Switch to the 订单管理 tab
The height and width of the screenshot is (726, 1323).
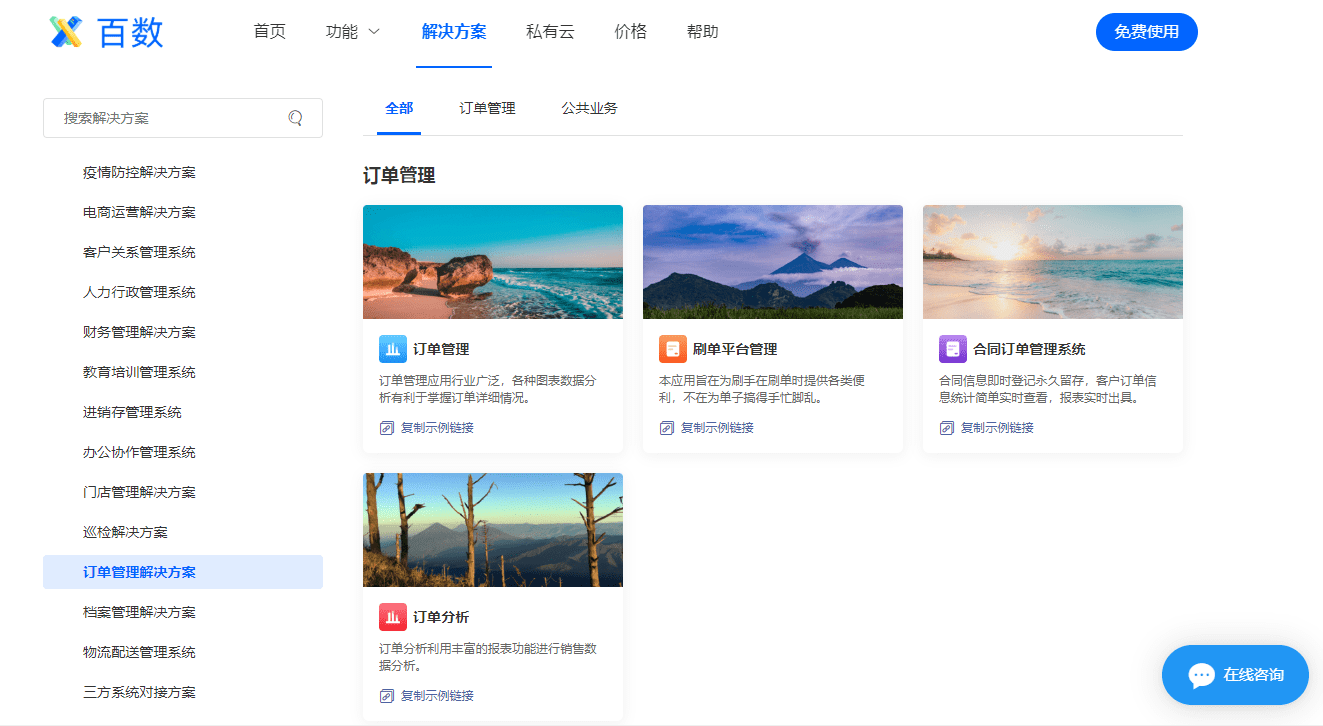tap(488, 108)
